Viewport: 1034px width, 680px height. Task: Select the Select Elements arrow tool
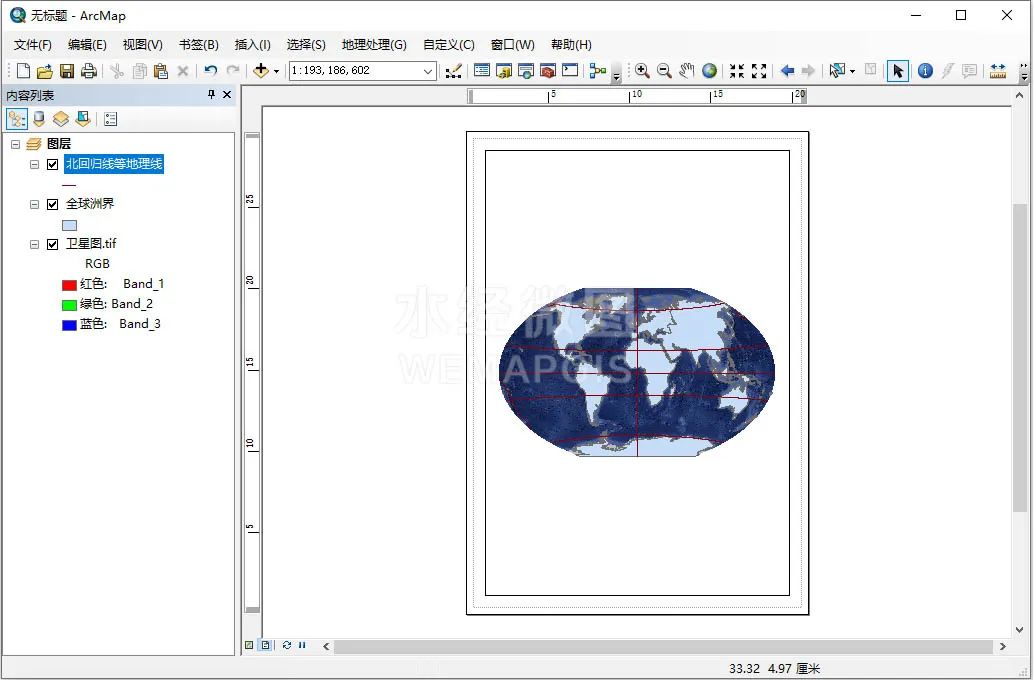click(898, 70)
